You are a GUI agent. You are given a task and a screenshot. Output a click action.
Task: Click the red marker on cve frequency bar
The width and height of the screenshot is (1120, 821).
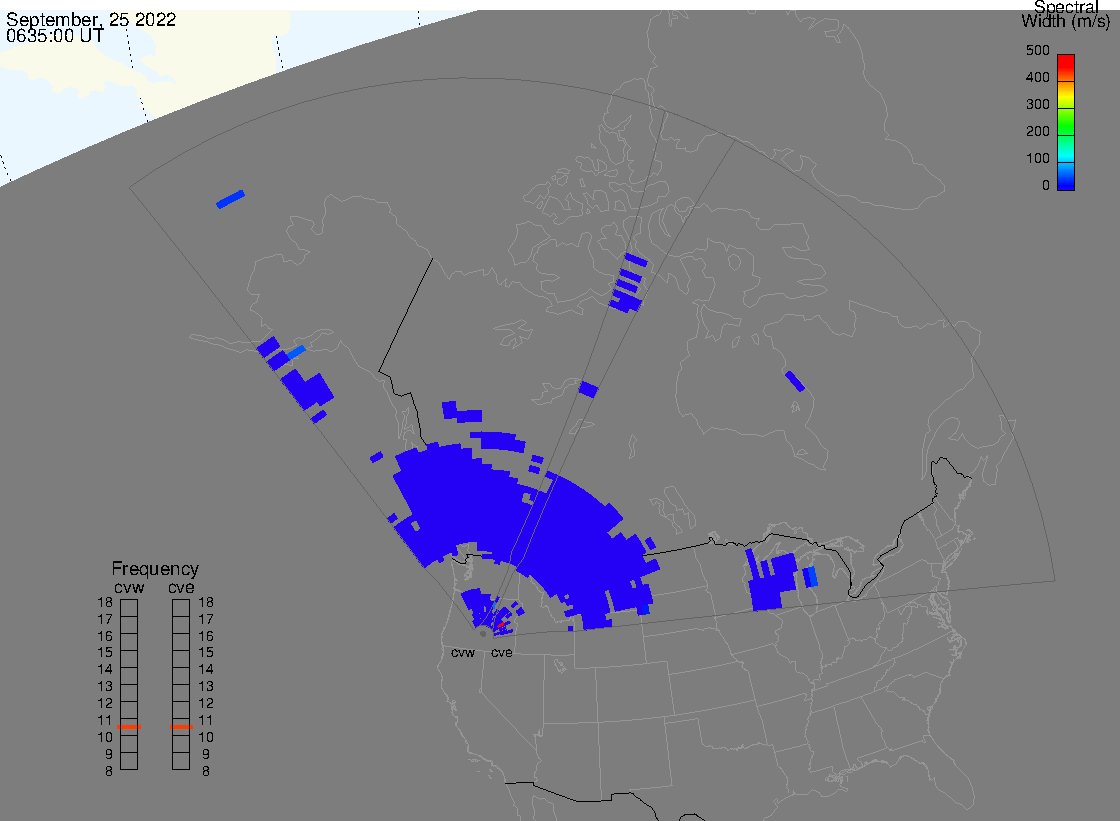(x=181, y=727)
